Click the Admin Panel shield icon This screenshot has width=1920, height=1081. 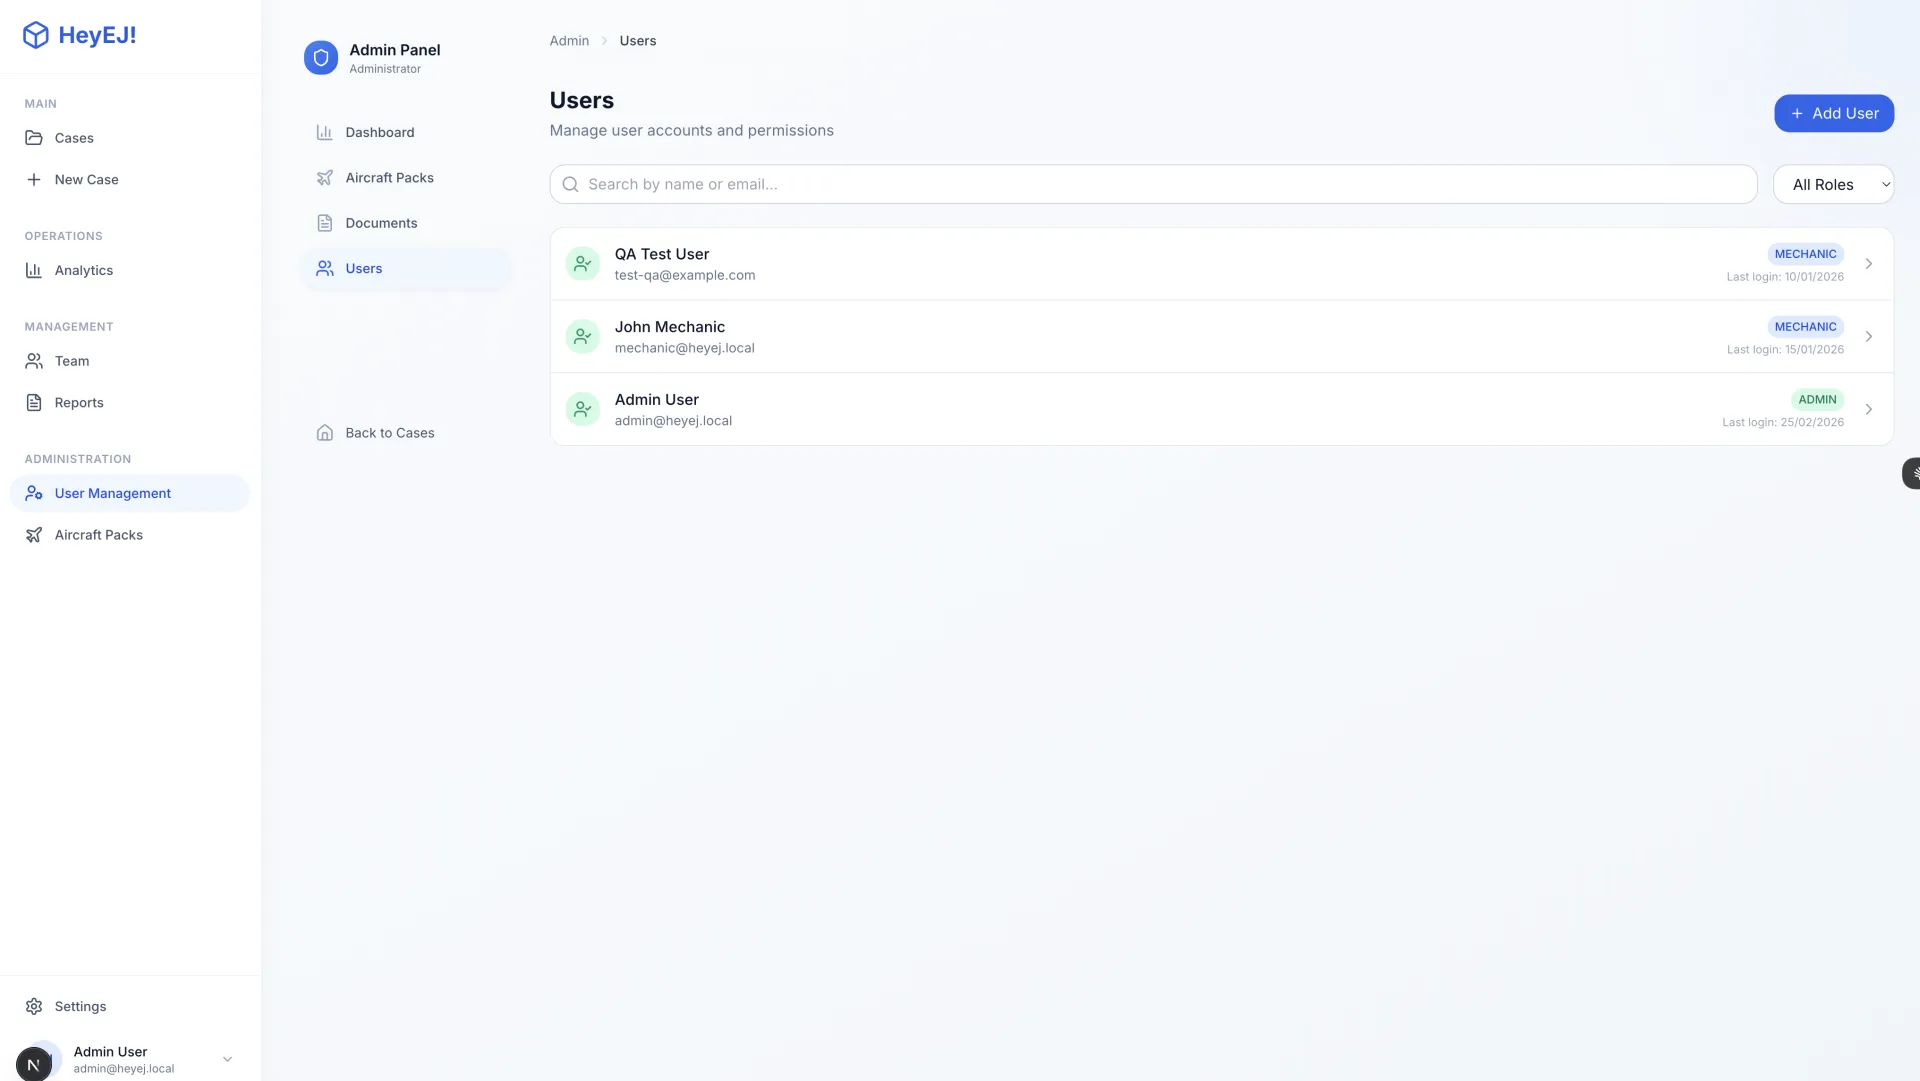(x=321, y=58)
